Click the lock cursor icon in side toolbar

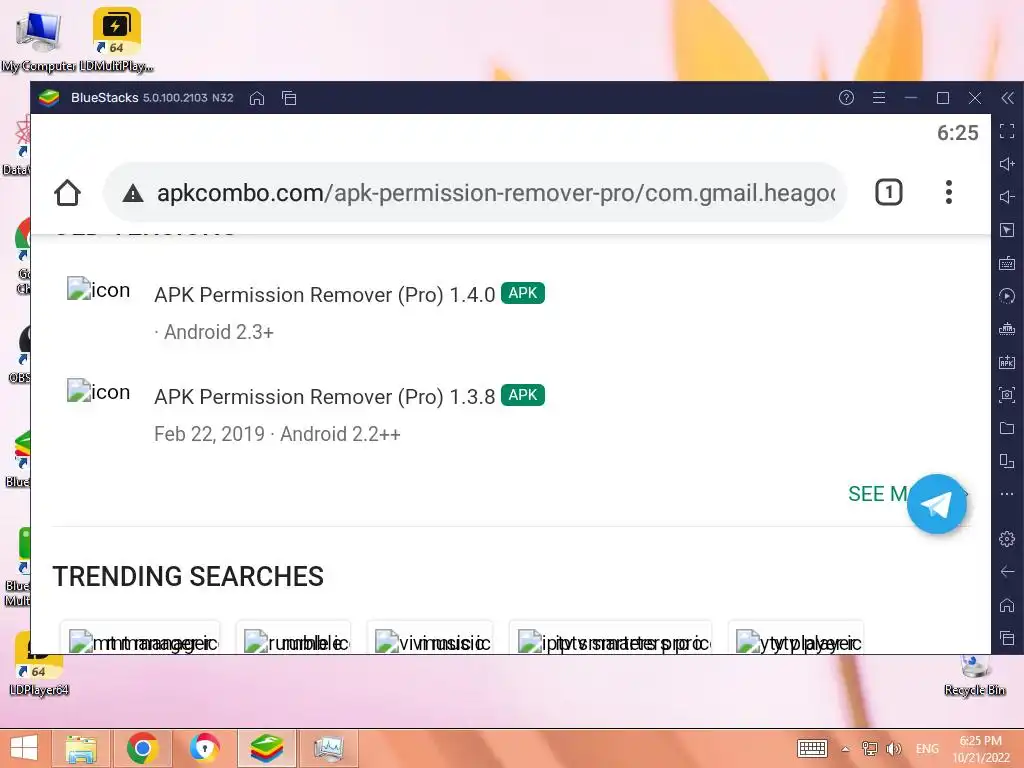tap(1007, 230)
